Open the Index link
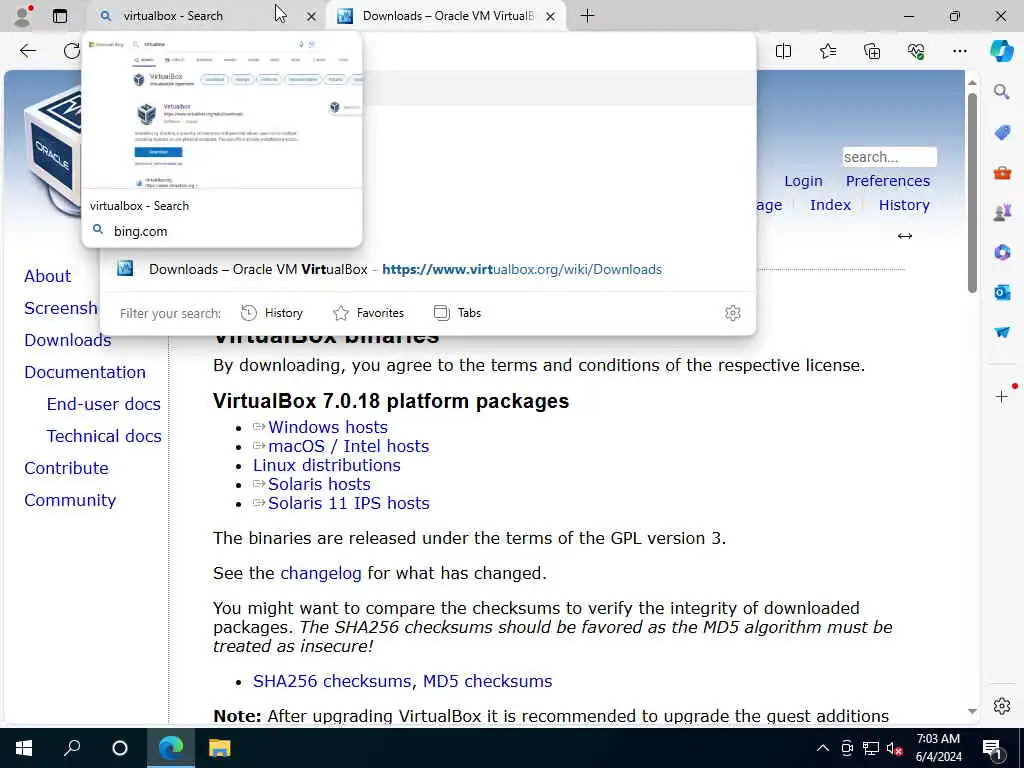 tap(830, 205)
